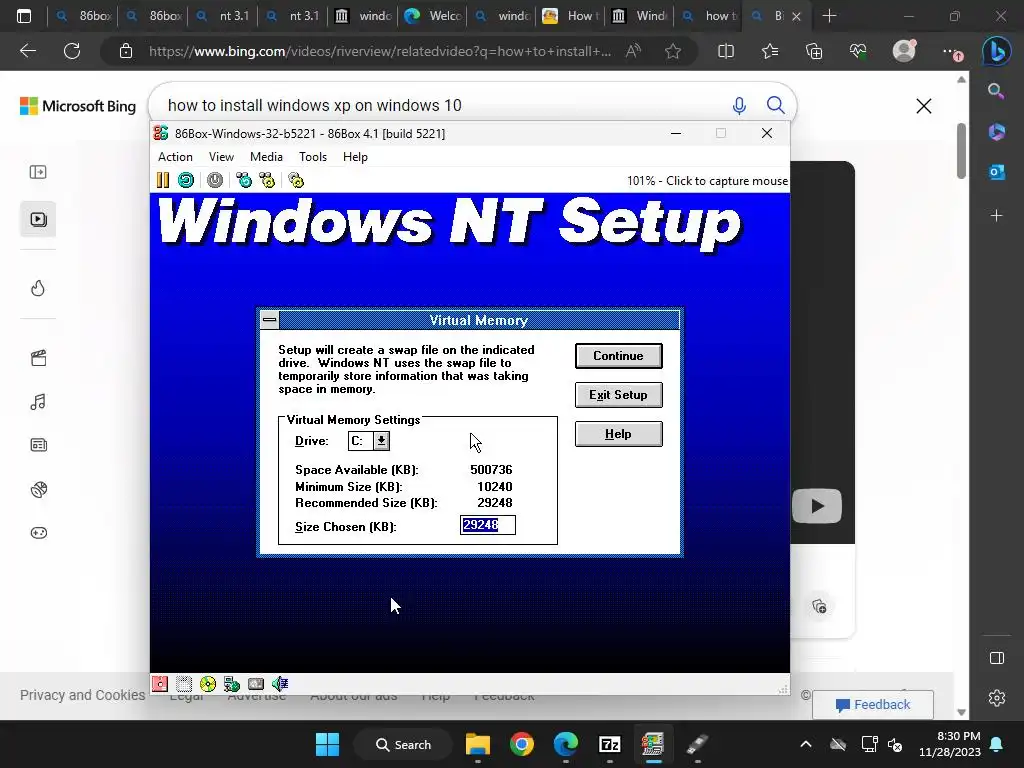Viewport: 1024px width, 768px height.
Task: Play the video behind 86Box window
Action: [817, 505]
